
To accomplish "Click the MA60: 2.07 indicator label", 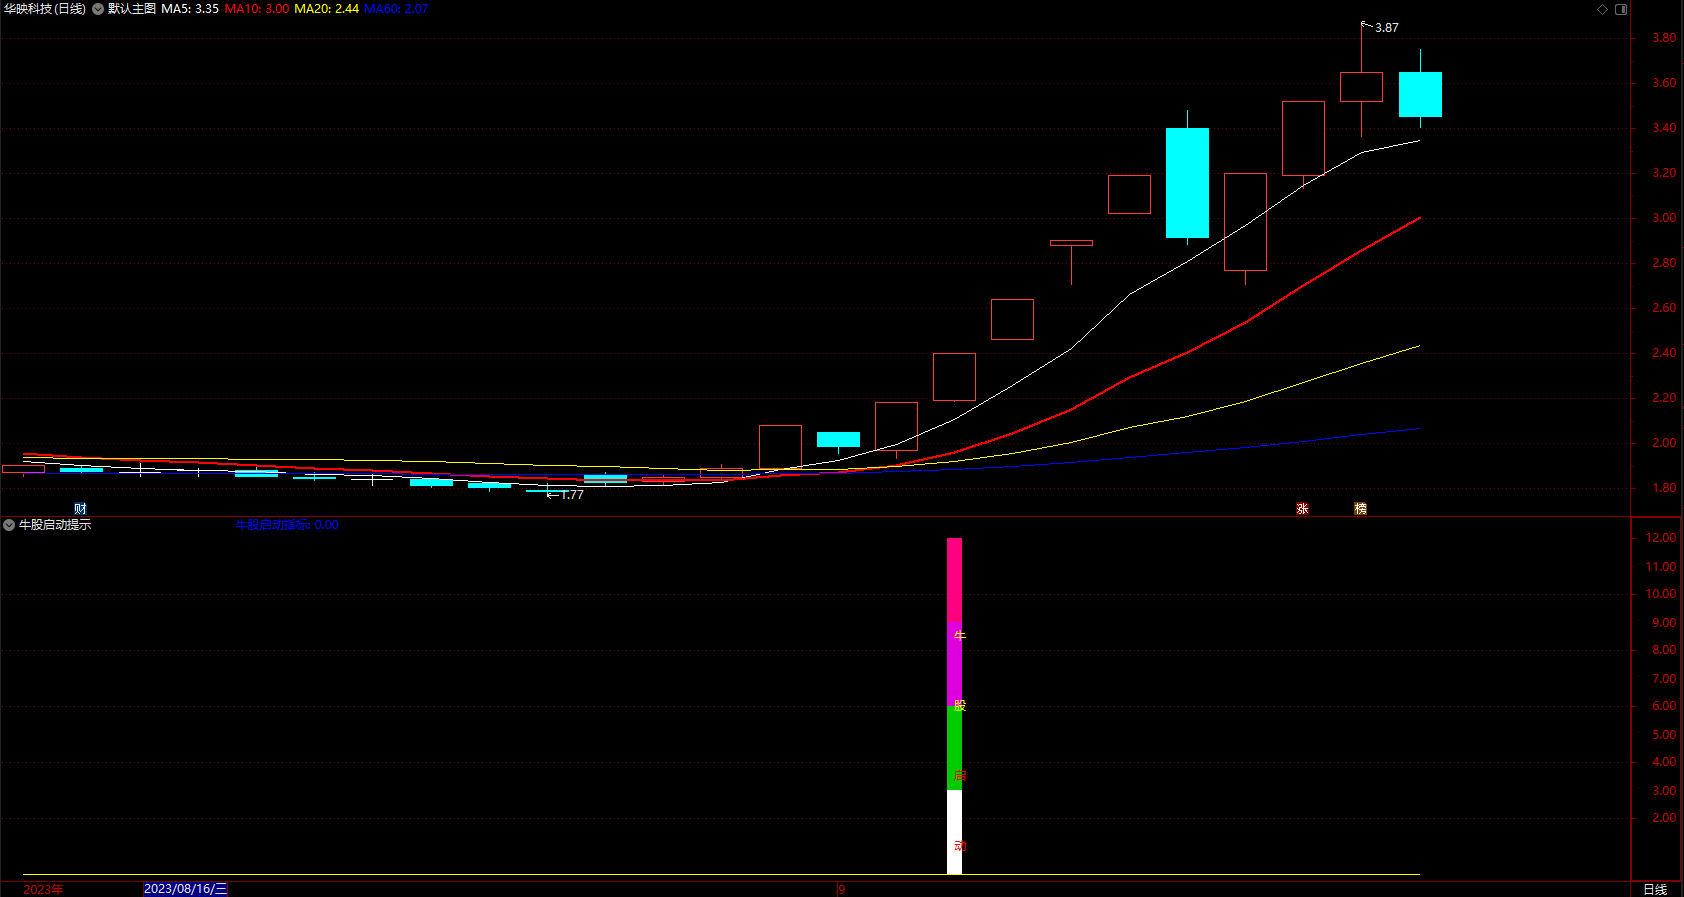I will (x=396, y=9).
